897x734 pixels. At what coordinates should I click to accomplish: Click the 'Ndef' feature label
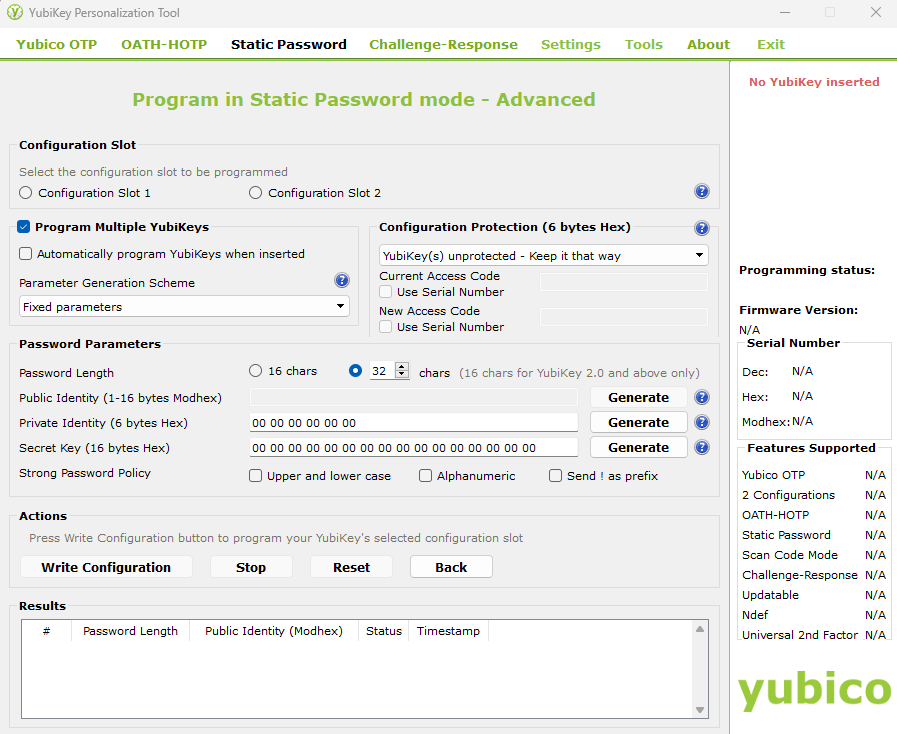pos(755,615)
